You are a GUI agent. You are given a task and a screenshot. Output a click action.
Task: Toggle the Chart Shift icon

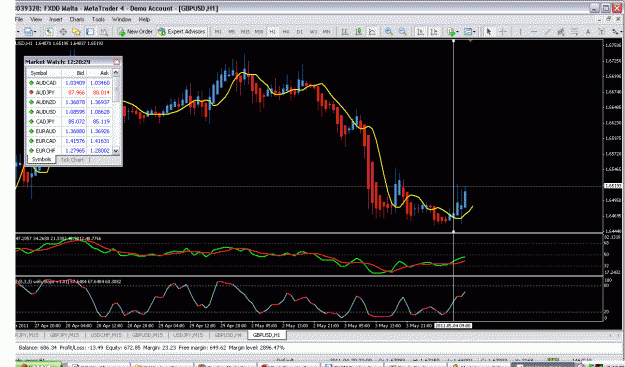point(434,31)
